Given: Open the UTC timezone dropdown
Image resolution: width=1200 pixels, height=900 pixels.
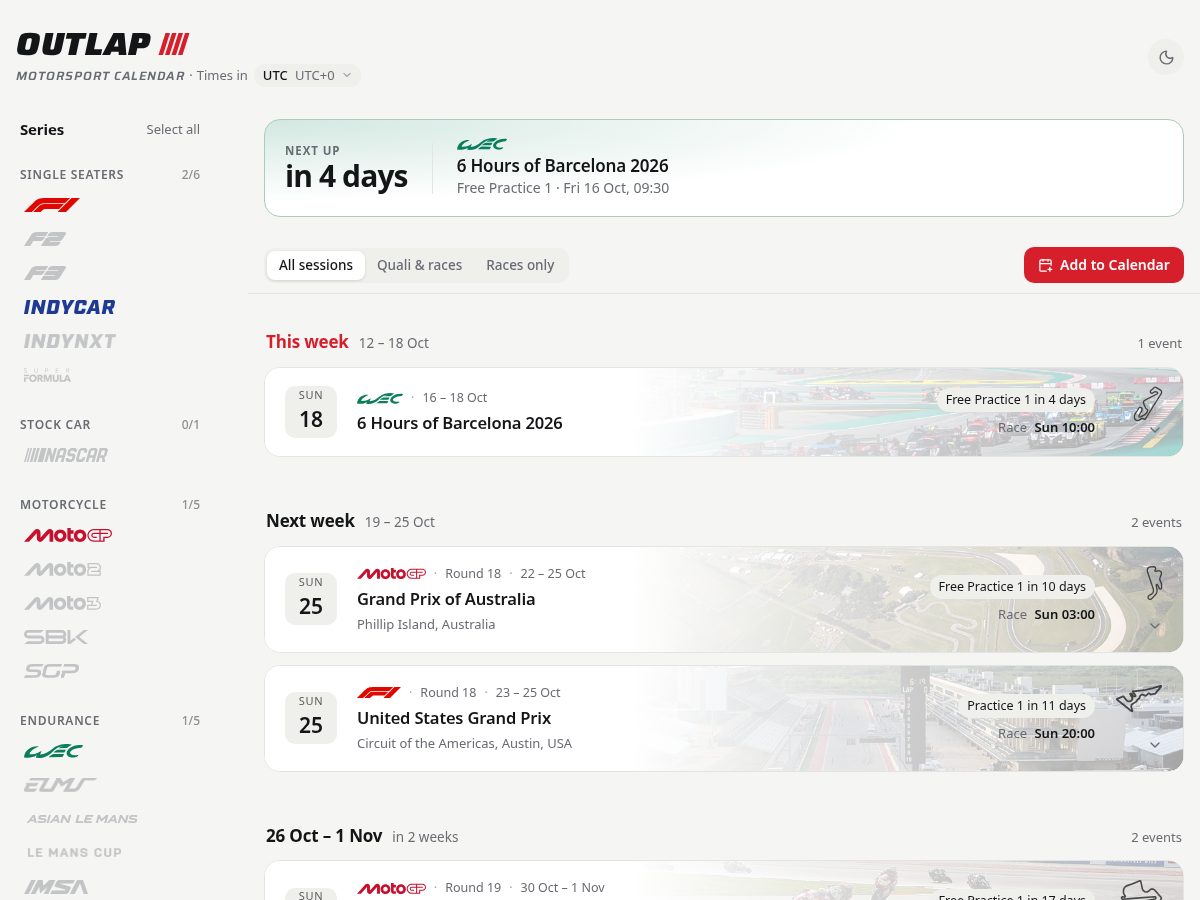Looking at the screenshot, I should pyautogui.click(x=307, y=75).
